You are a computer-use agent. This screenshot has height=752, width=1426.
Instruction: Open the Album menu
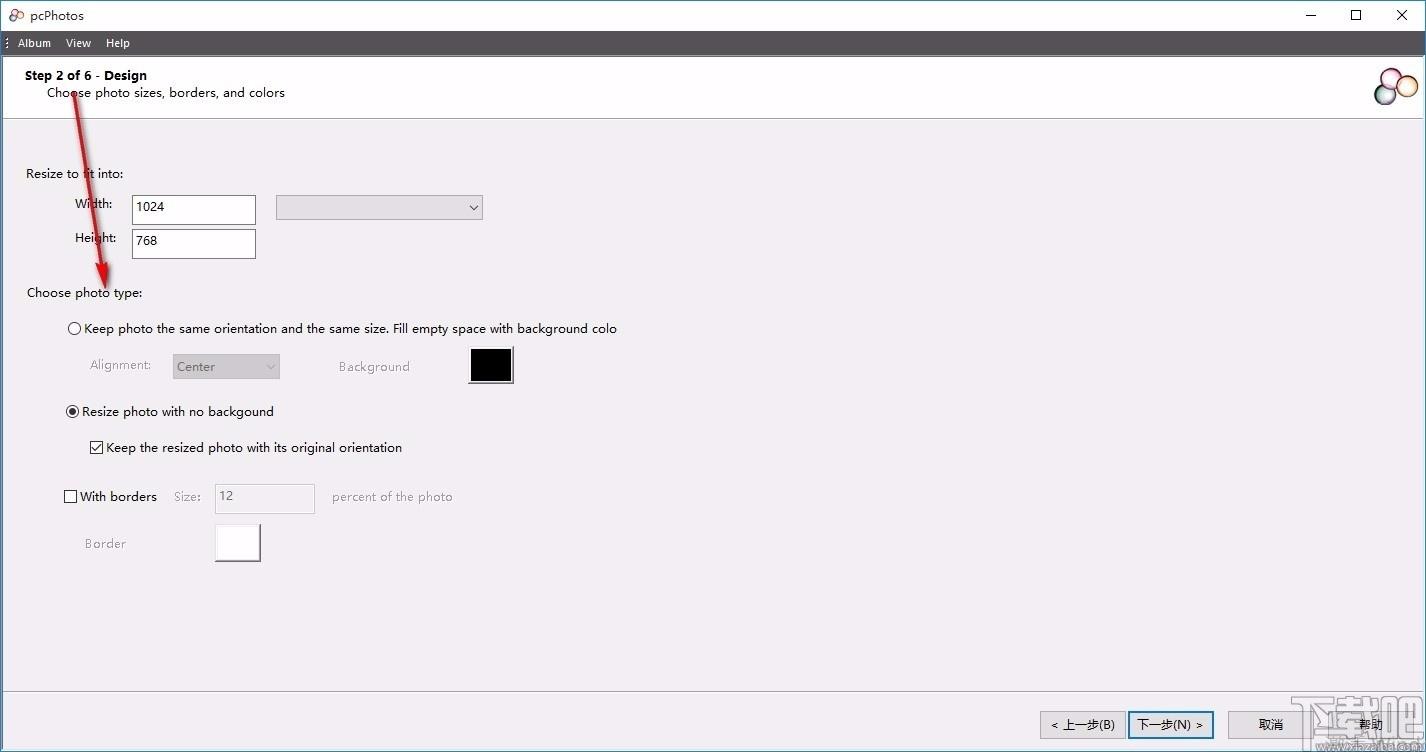[x=34, y=43]
